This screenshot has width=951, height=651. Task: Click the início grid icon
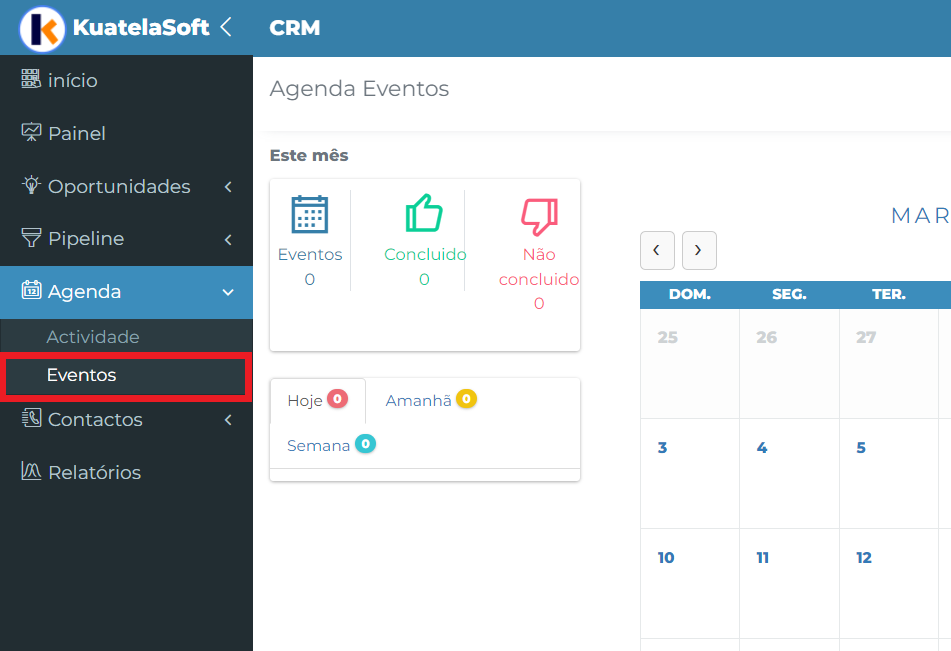pos(31,79)
